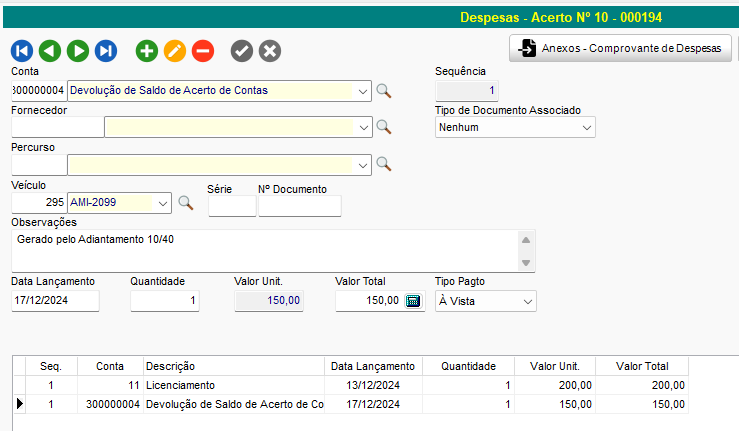Viewport: 739px width, 431px height.
Task: Click Data Lançamento date field
Action: coord(55,301)
